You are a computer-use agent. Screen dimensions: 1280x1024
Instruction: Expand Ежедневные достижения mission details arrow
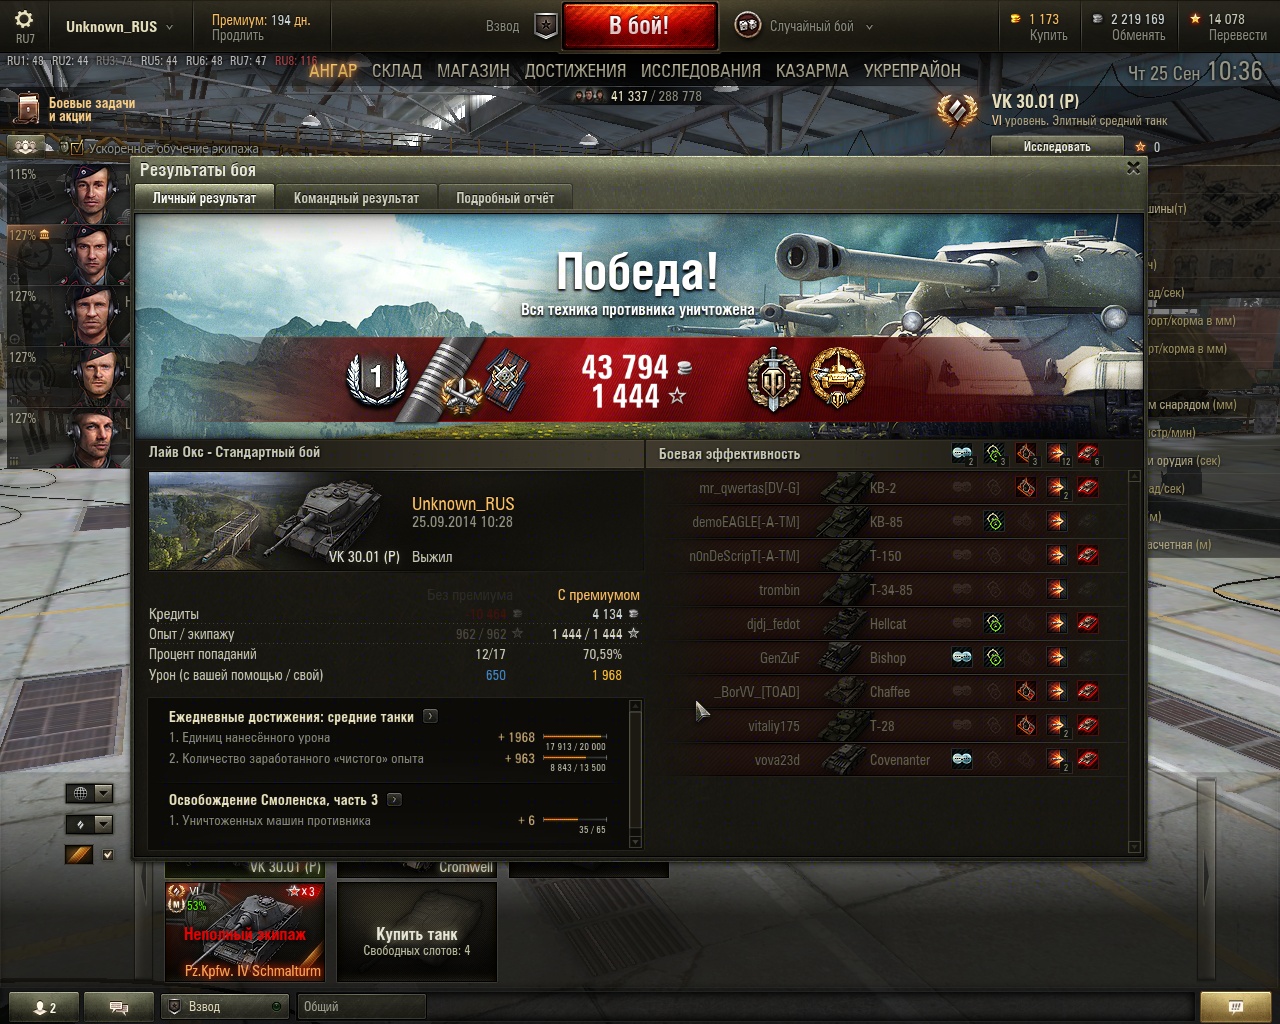pos(430,716)
